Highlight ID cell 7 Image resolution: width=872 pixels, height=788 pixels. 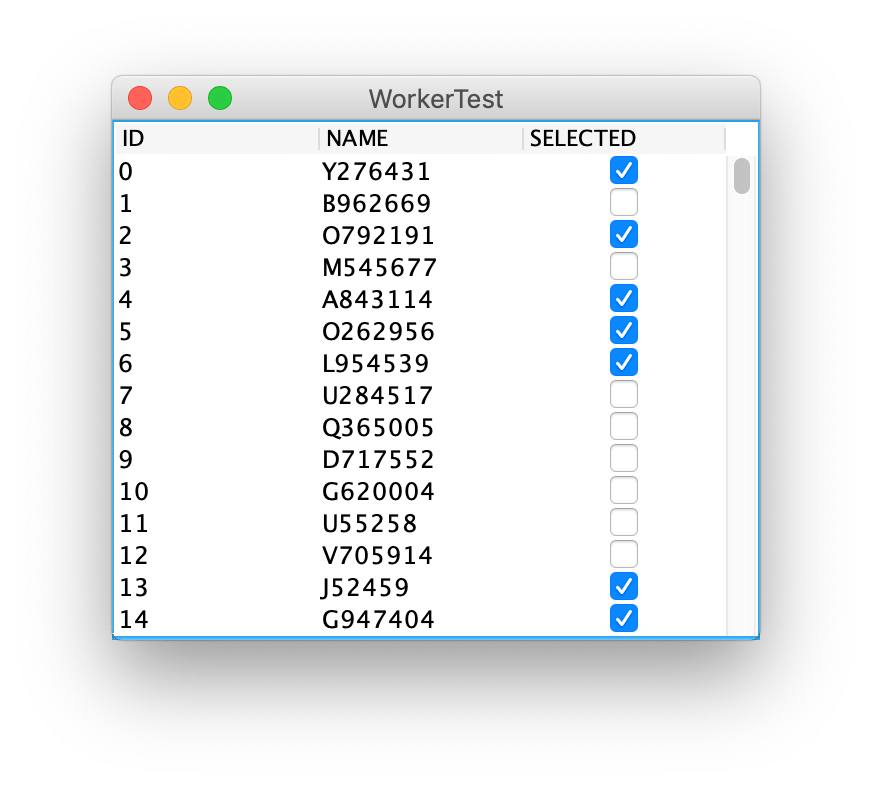coord(216,395)
